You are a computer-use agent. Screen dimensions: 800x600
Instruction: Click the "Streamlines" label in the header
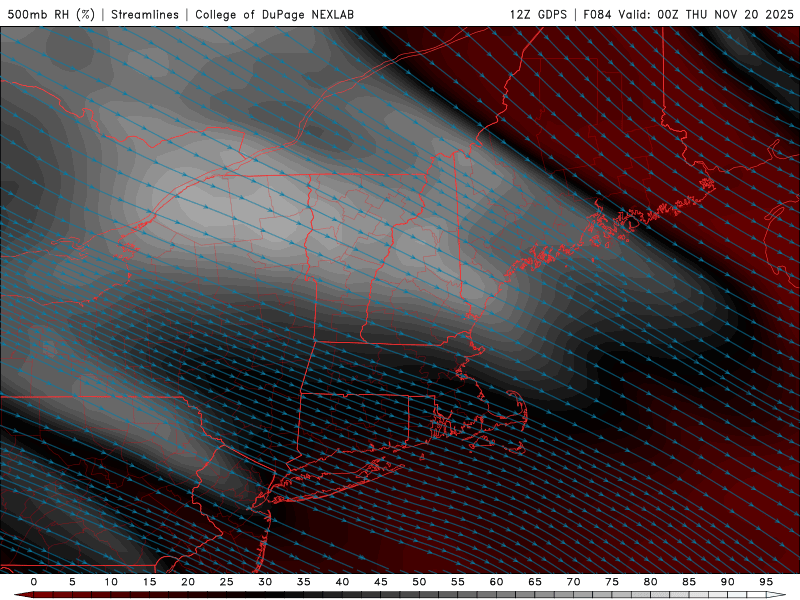pos(145,14)
